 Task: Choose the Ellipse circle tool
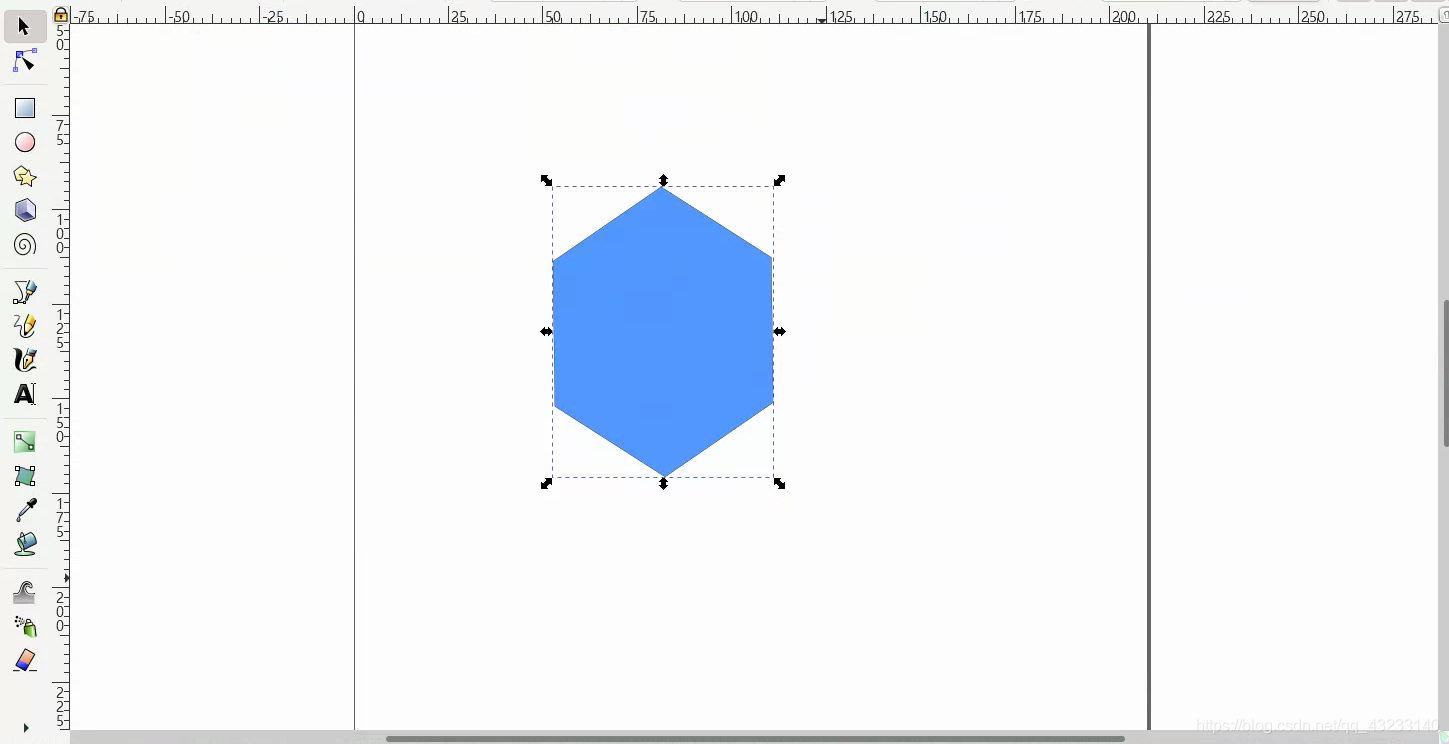tap(24, 142)
